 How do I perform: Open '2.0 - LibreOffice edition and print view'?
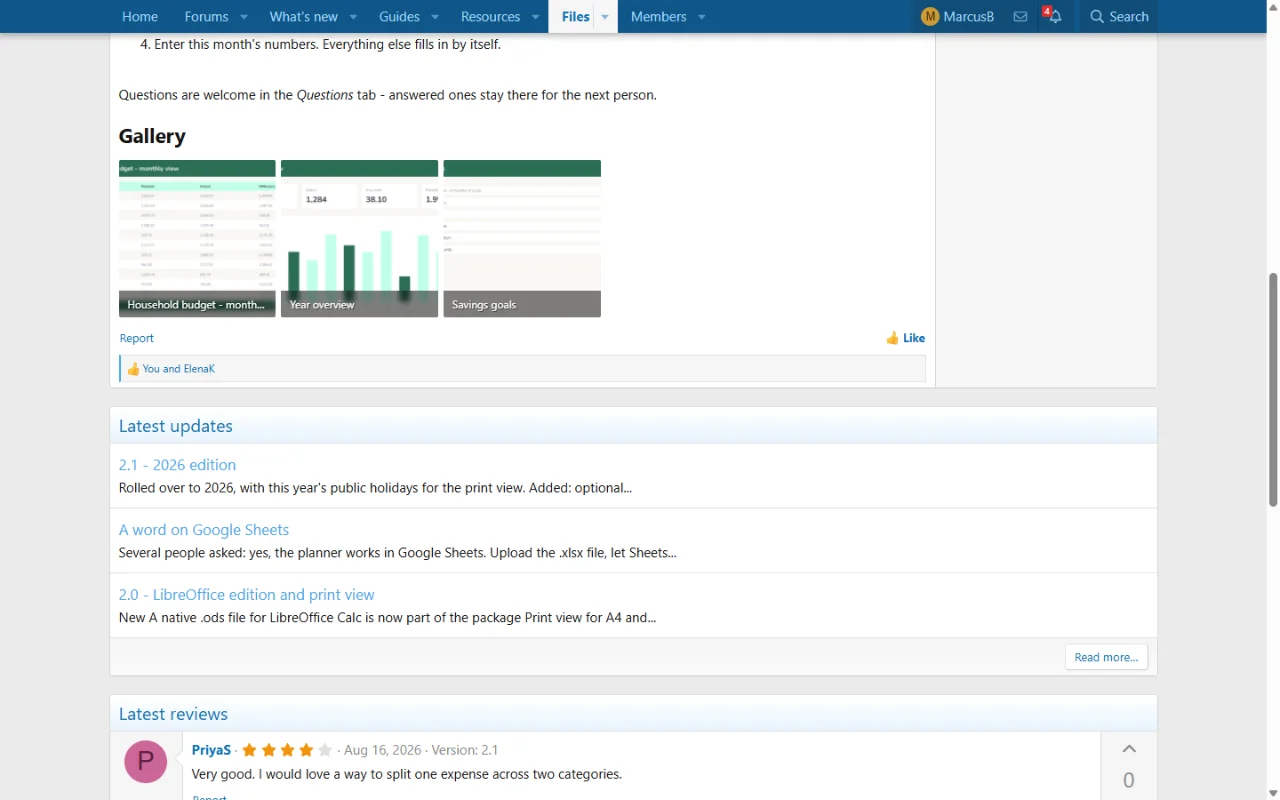coord(247,595)
